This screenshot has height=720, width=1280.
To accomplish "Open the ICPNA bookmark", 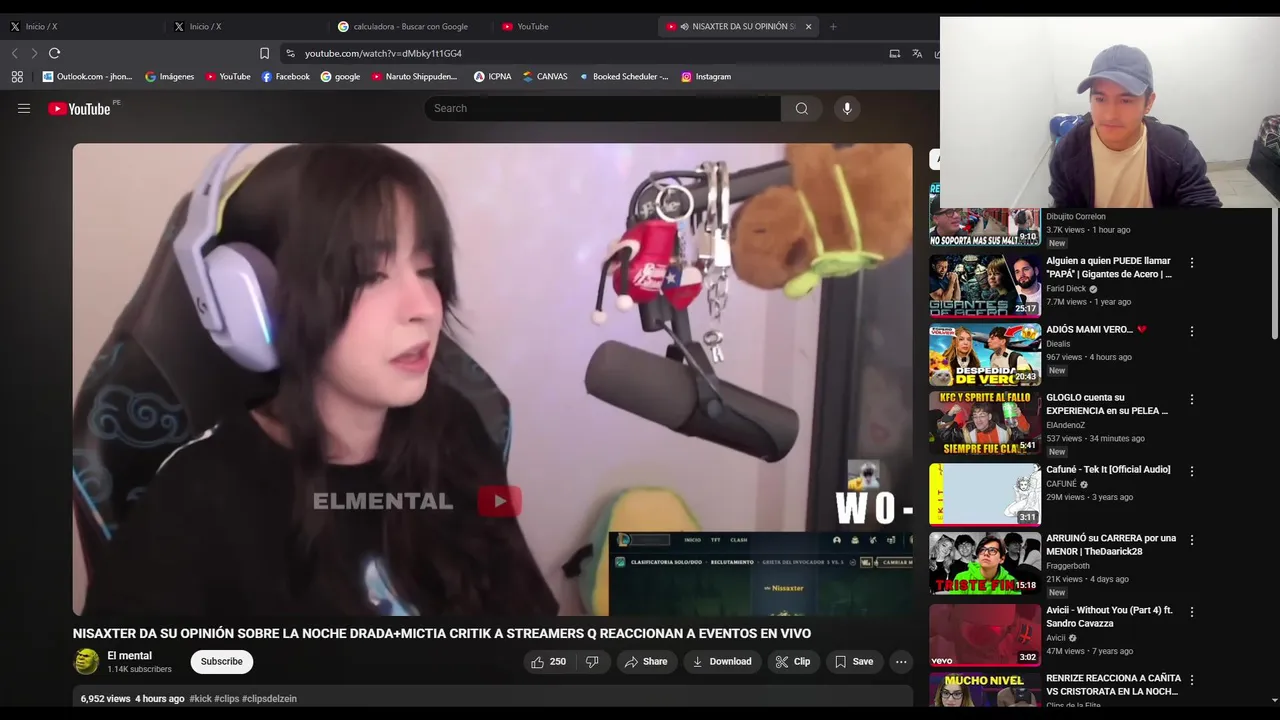I will (x=493, y=76).
